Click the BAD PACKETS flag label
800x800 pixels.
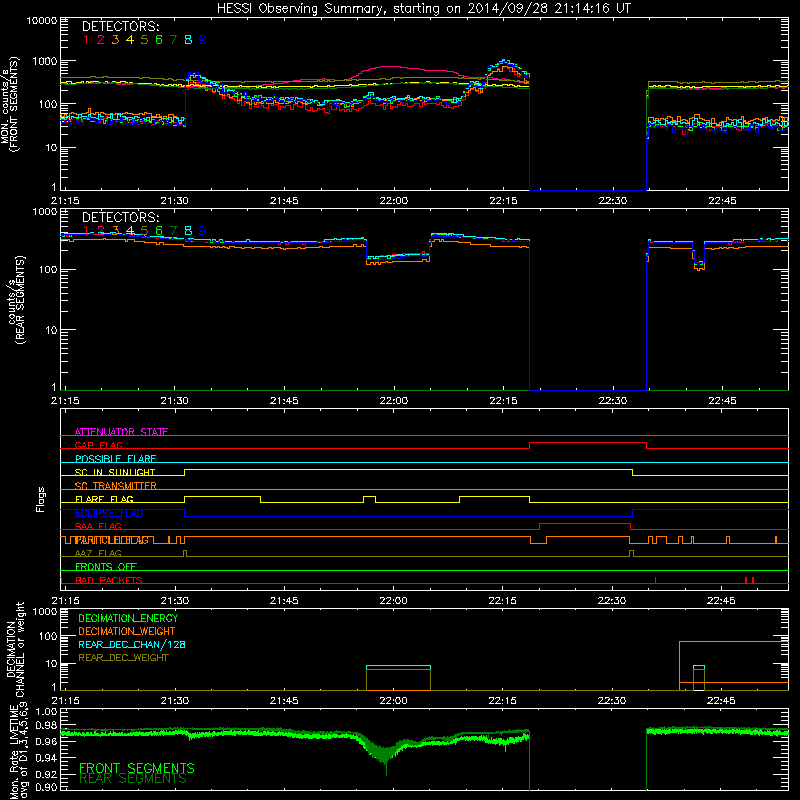[109, 580]
